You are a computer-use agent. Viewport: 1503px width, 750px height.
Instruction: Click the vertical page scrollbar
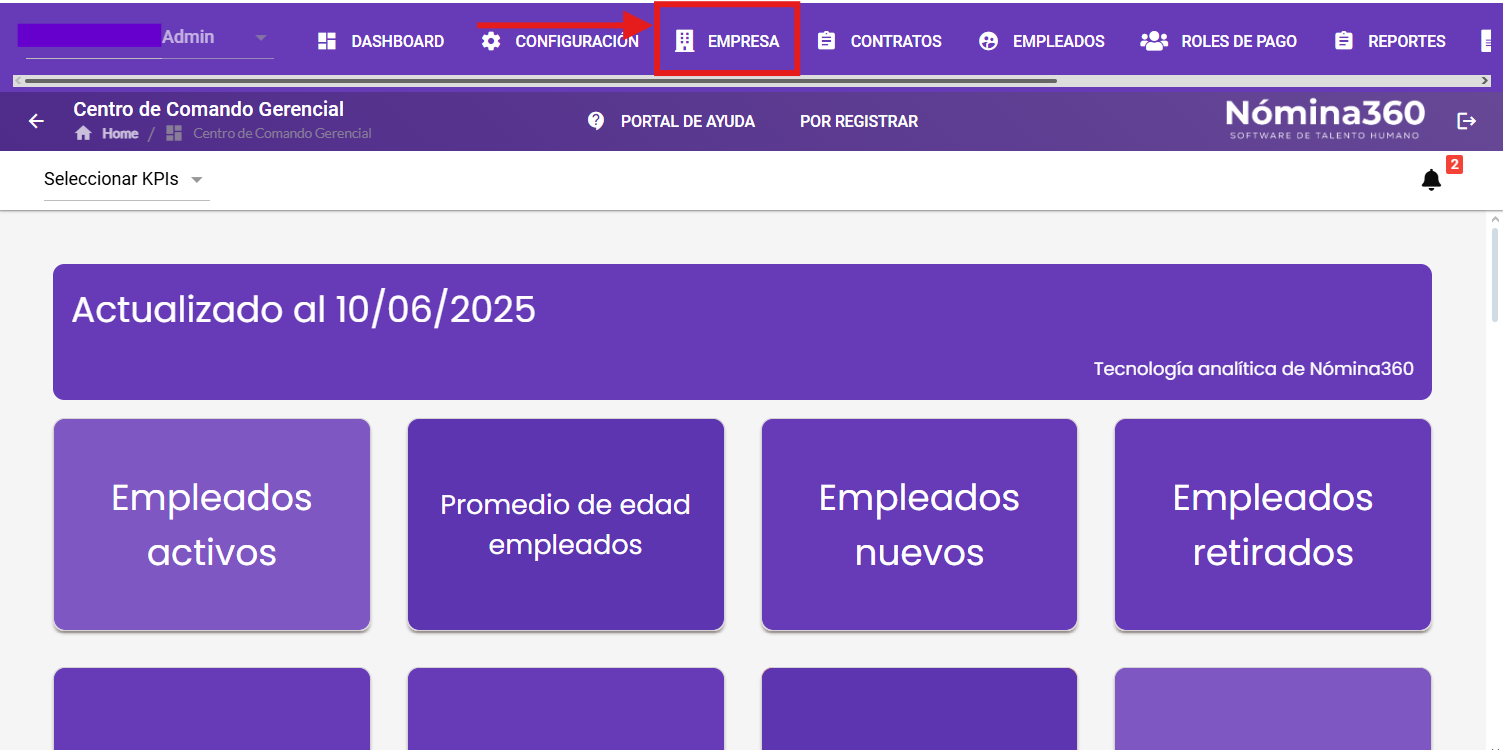pos(1495,275)
